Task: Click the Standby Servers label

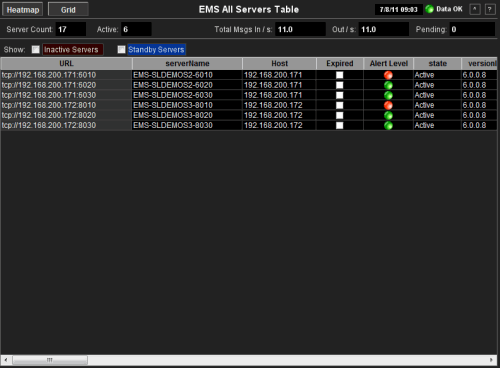Action: pos(156,50)
